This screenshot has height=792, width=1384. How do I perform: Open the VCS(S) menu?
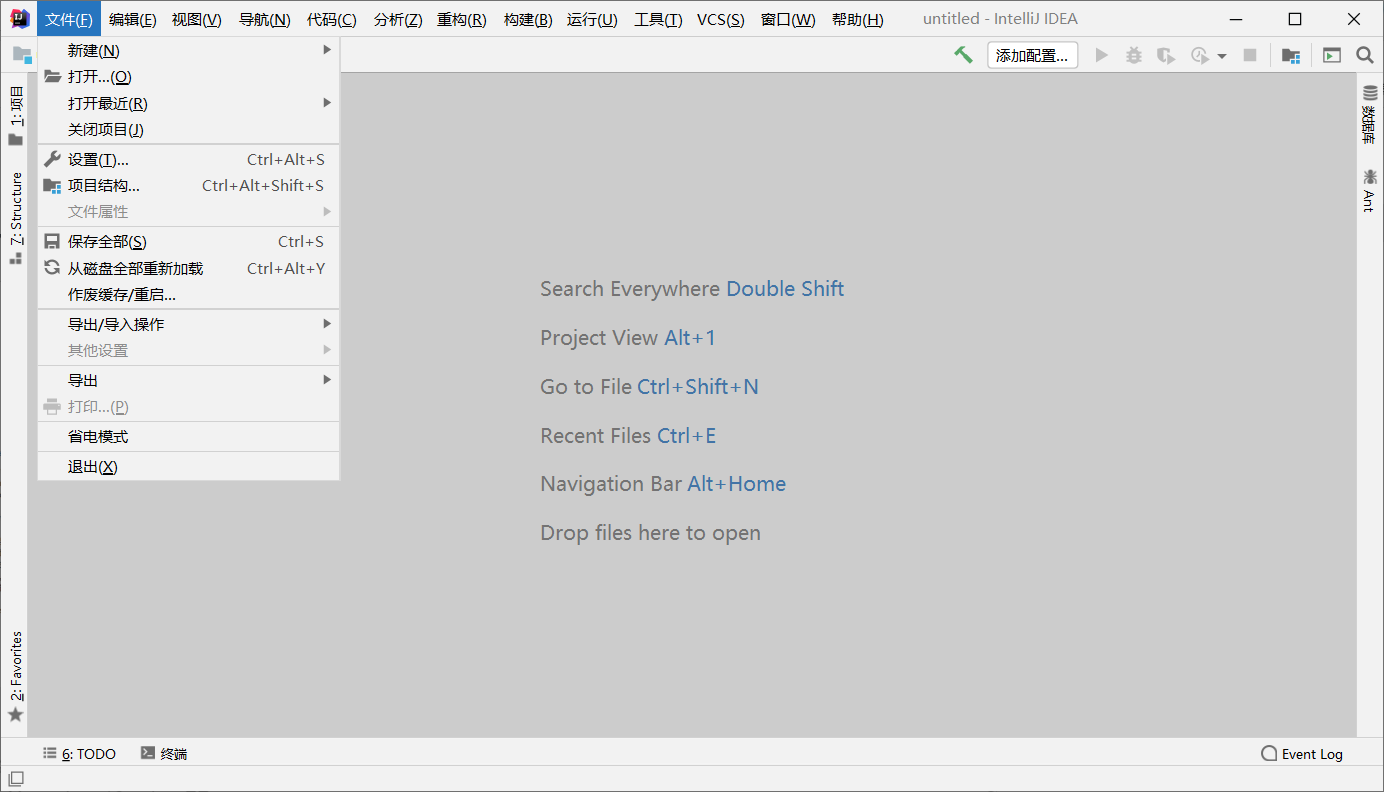(720, 19)
